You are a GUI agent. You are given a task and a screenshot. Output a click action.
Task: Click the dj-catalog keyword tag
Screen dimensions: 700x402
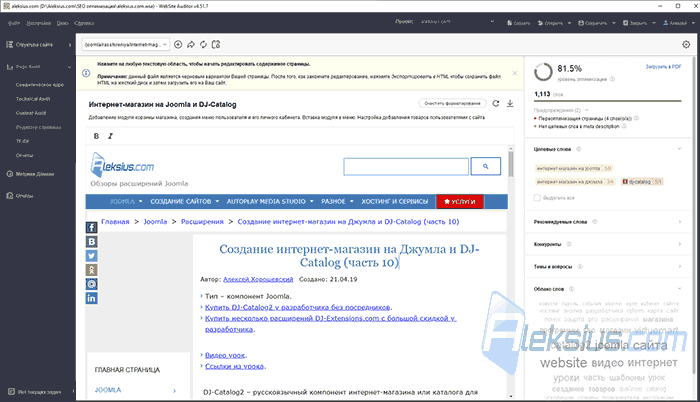[x=642, y=181]
